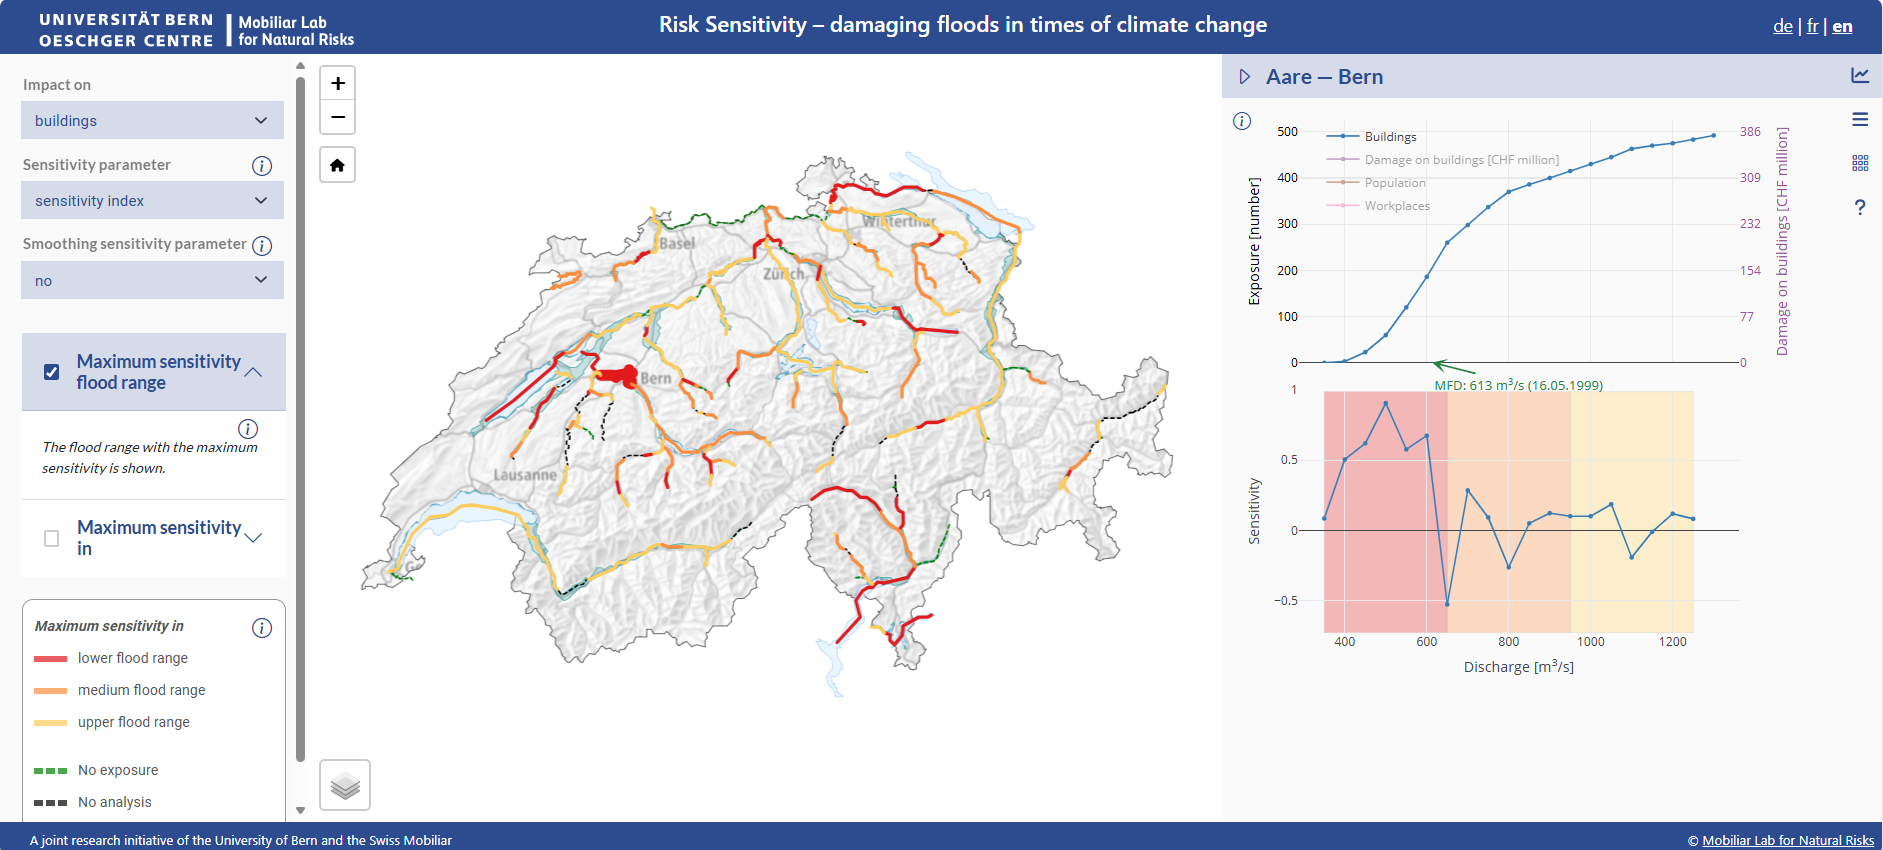Show info for Sensitivity parameter
1883x850 pixels.
[262, 166]
